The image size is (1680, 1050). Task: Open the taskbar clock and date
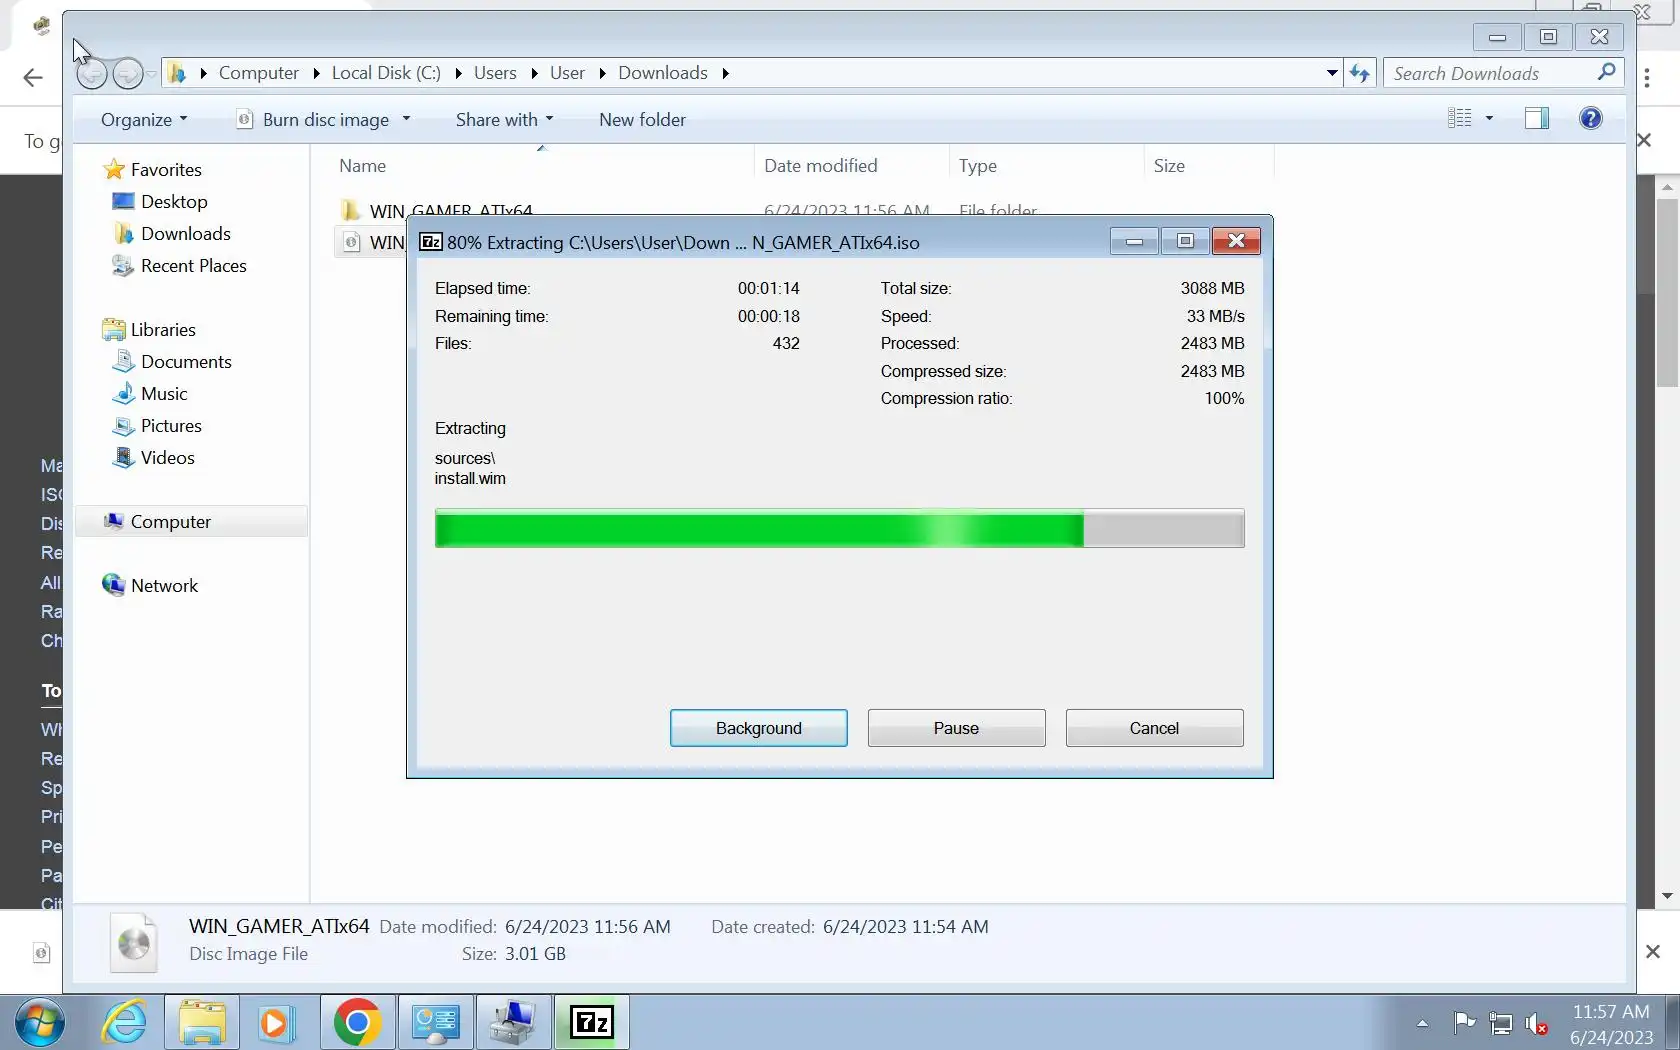point(1611,1024)
